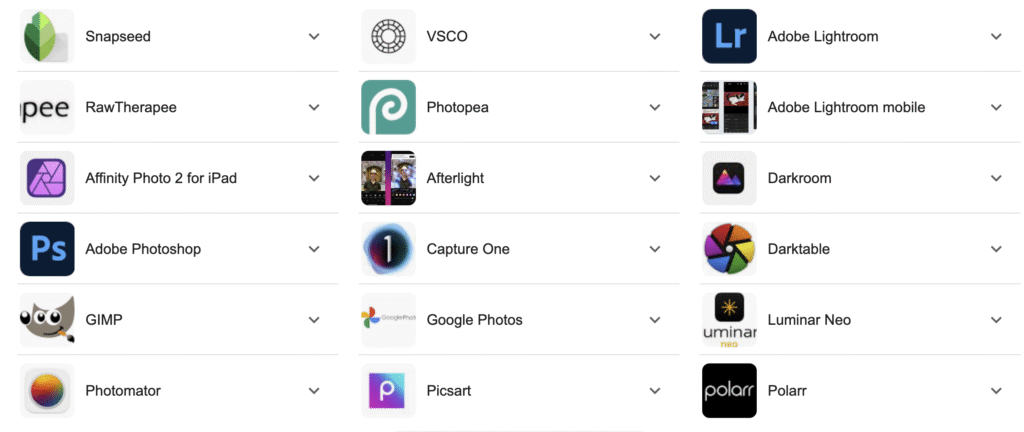1024x432 pixels.
Task: Click the RawTherapee name link
Action: [x=131, y=107]
